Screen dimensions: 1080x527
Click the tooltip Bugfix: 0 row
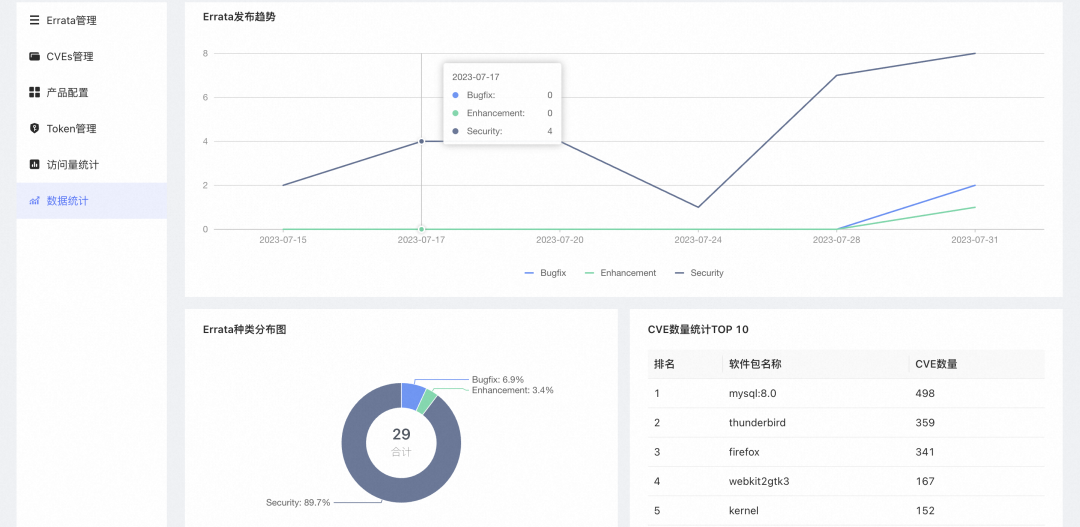tap(502, 95)
